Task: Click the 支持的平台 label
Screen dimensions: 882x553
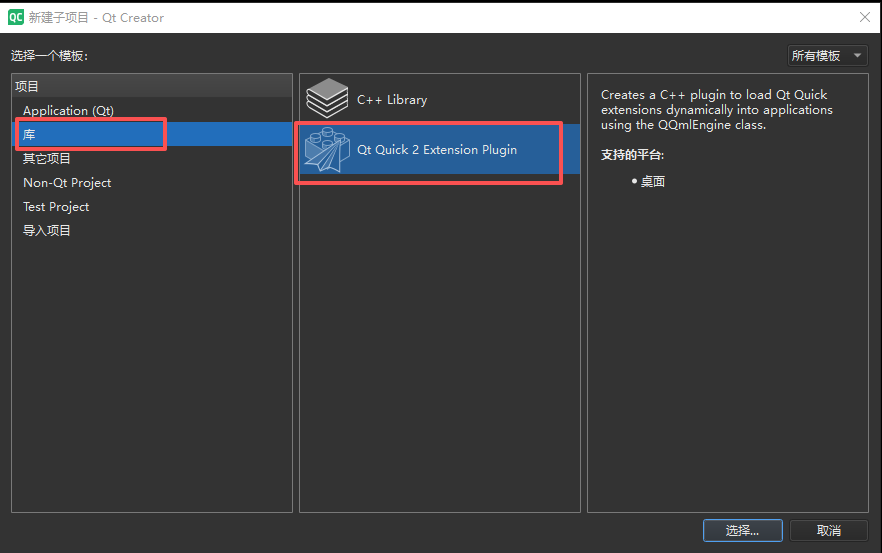Action: coord(632,155)
